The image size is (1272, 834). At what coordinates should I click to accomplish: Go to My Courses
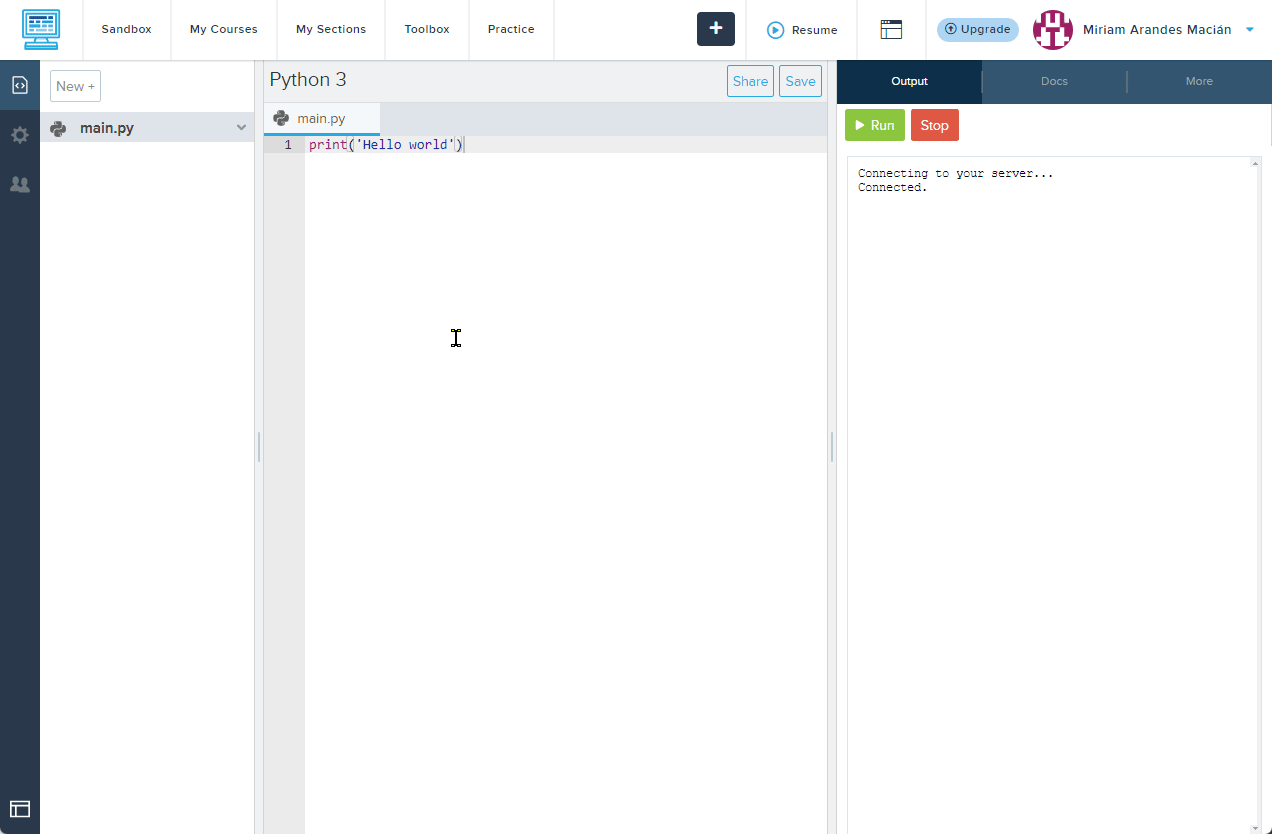pos(224,30)
